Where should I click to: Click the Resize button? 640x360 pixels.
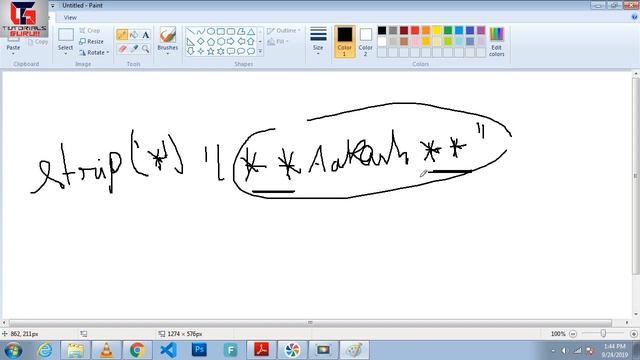(91, 42)
